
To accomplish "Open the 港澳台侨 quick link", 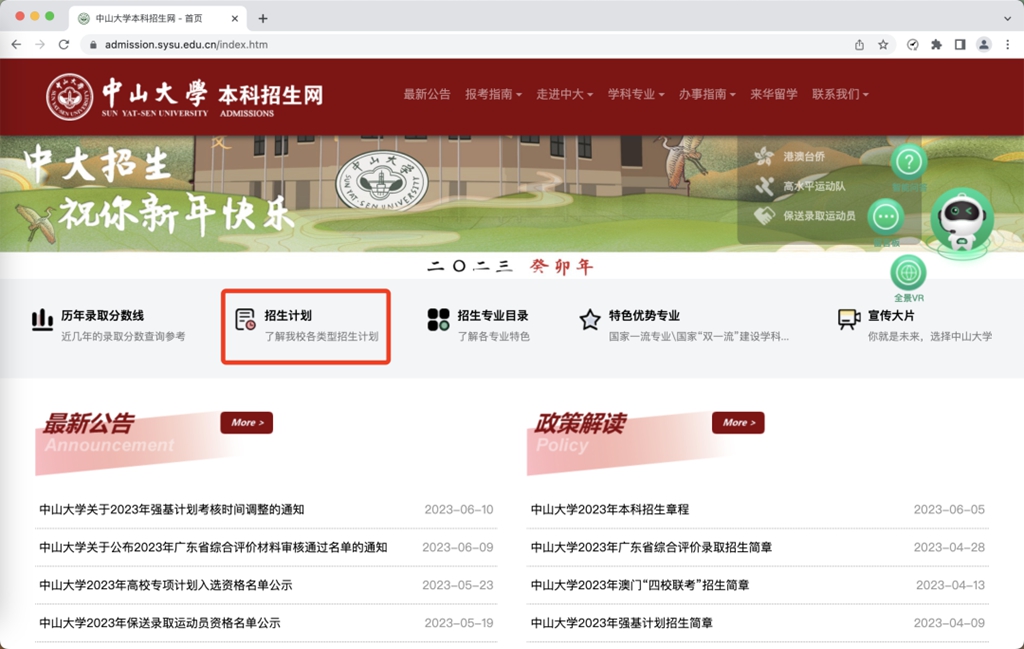I will point(804,157).
